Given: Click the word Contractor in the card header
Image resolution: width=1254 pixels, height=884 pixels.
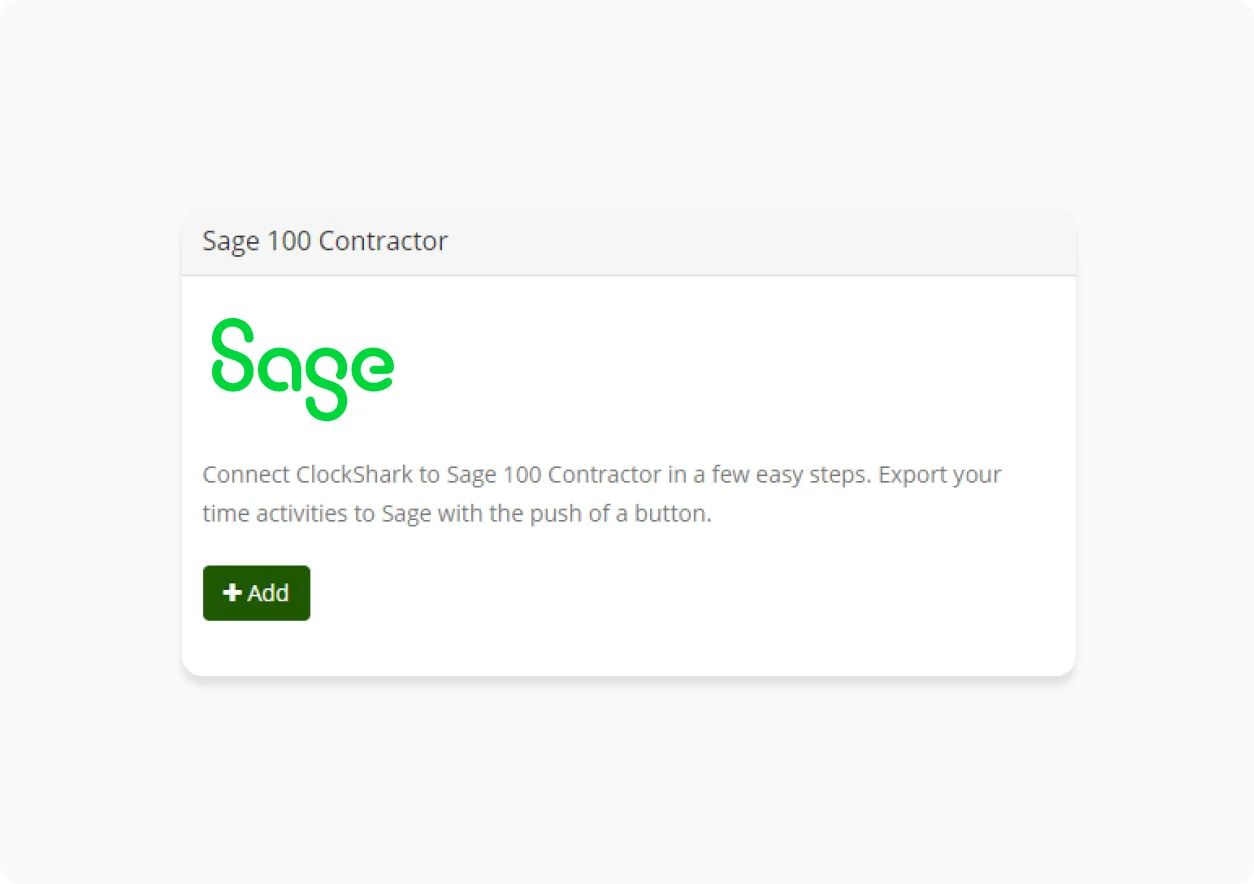Looking at the screenshot, I should 384,241.
